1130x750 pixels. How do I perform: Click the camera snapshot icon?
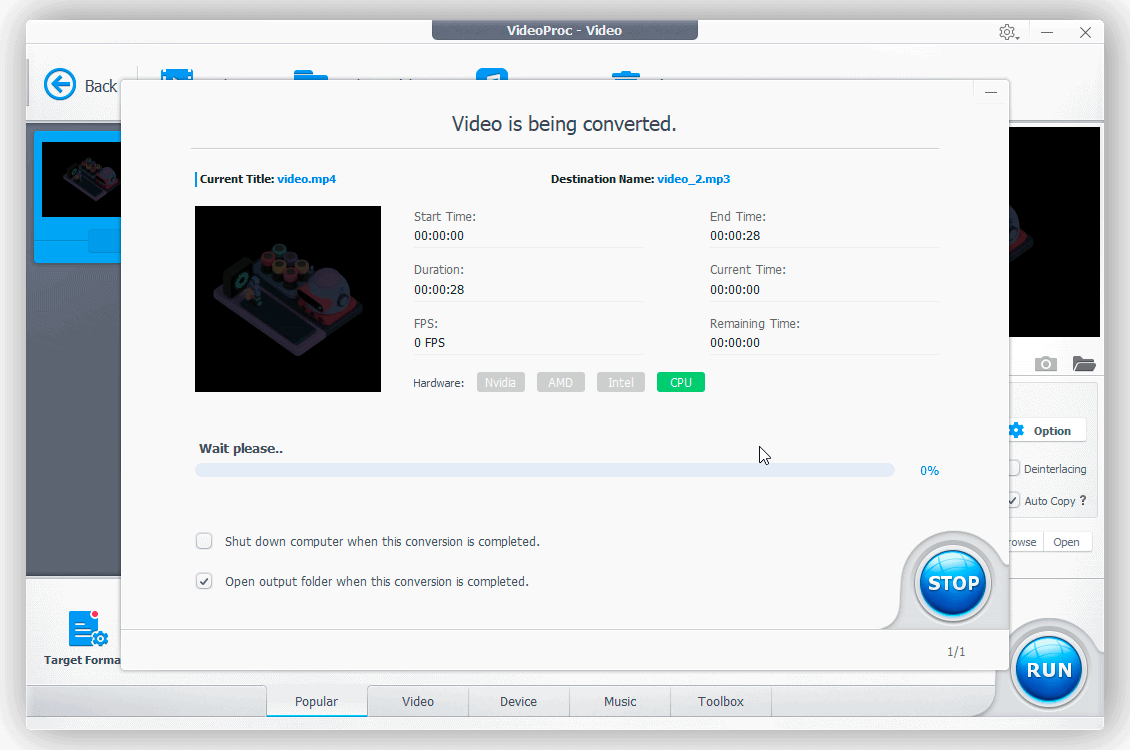pos(1046,364)
